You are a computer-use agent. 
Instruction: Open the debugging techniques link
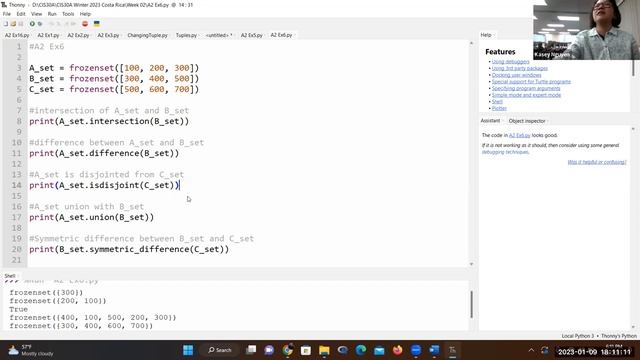tap(505, 152)
